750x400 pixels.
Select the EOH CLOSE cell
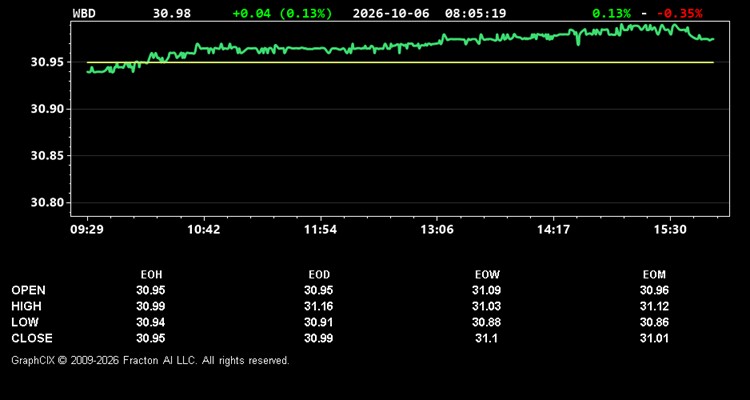(151, 338)
